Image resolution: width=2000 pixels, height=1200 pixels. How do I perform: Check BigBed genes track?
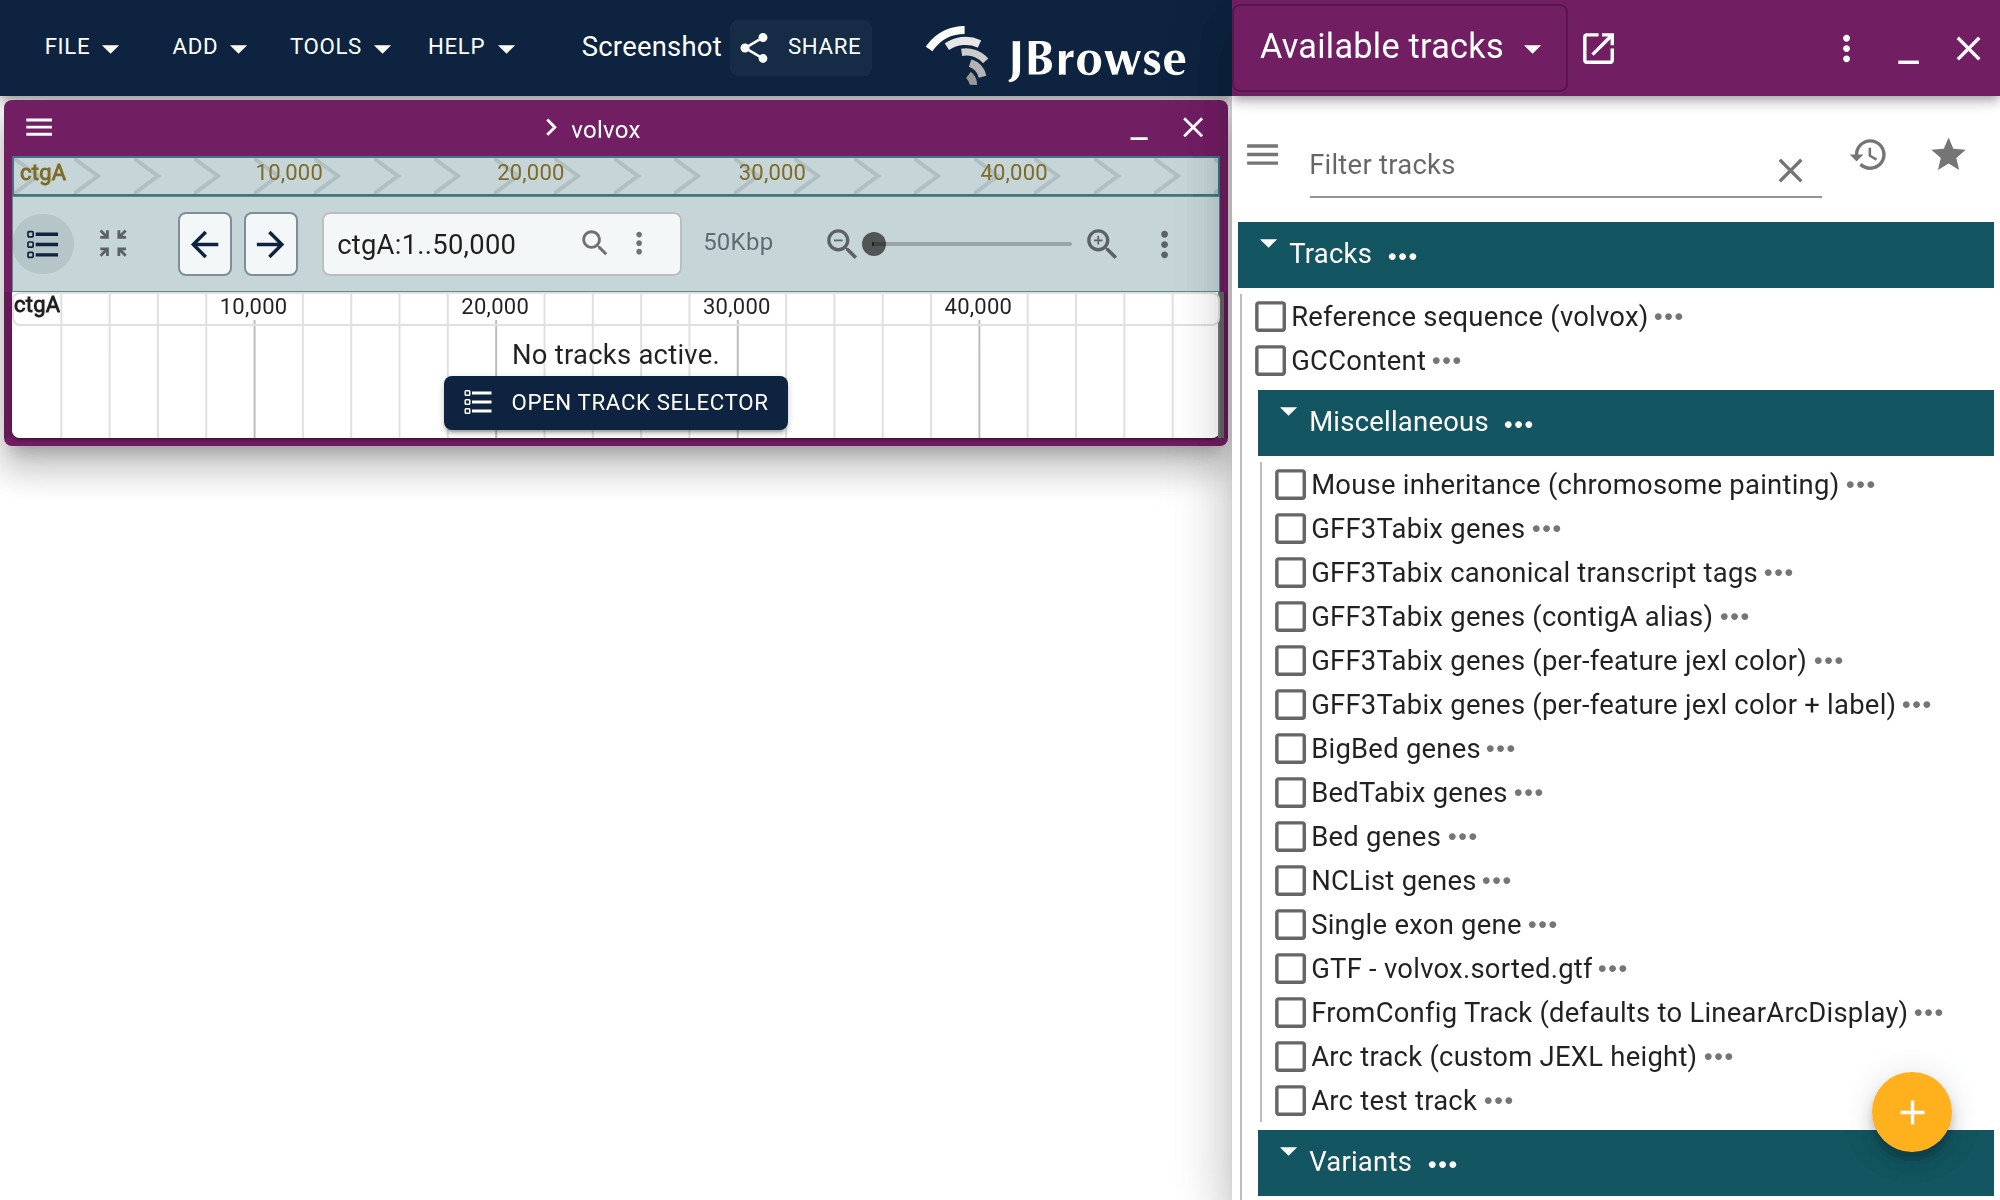1290,749
